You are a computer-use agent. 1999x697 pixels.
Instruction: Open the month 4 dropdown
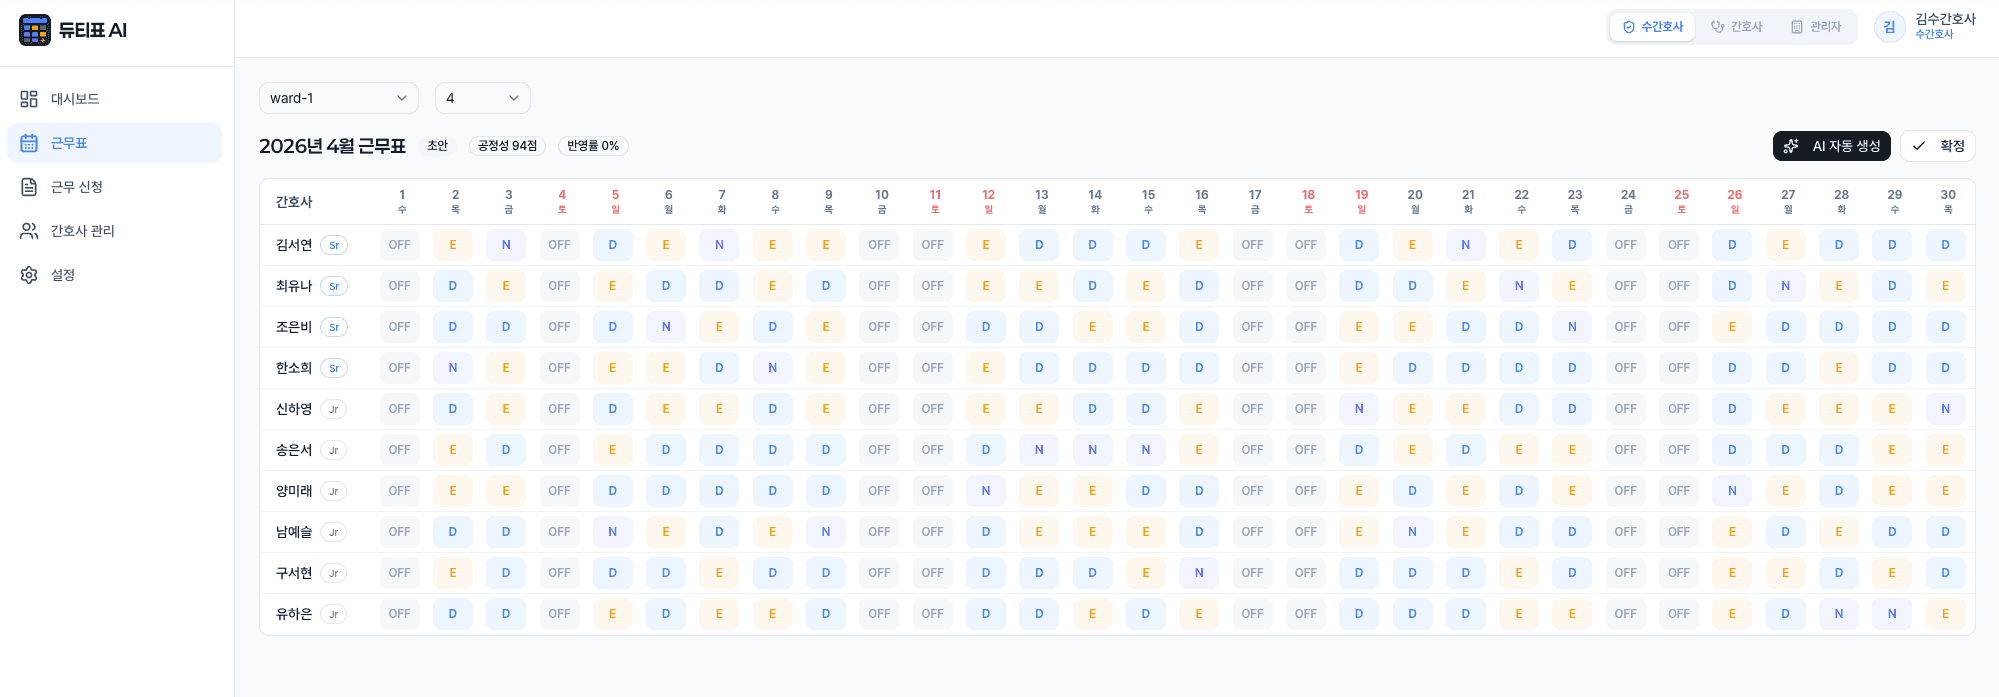click(x=482, y=98)
